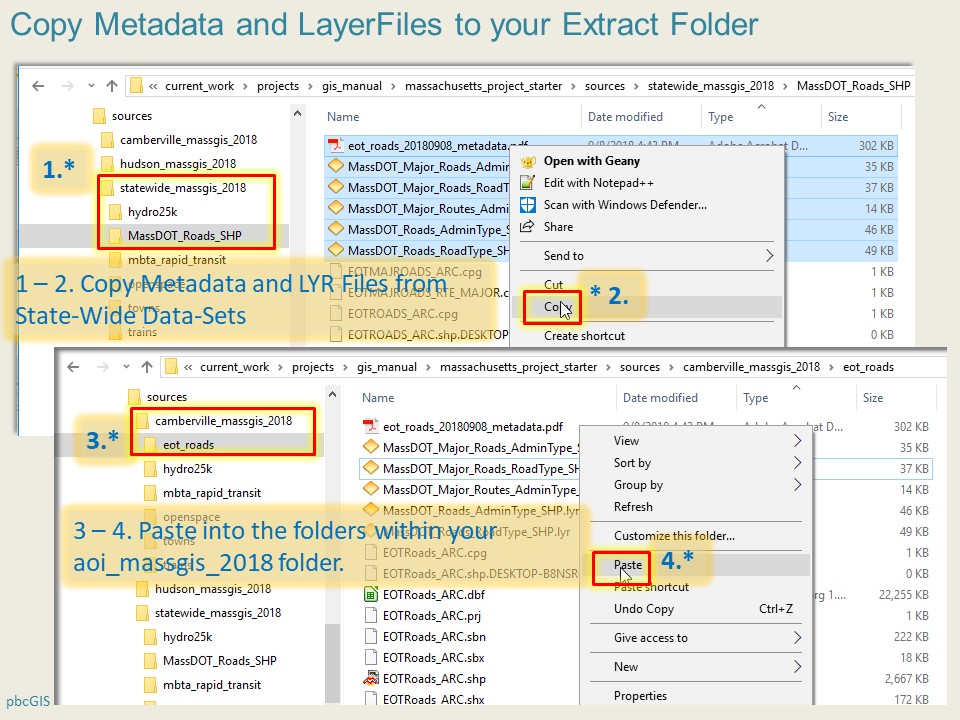Choose Paste from the lower context menu

(628, 566)
